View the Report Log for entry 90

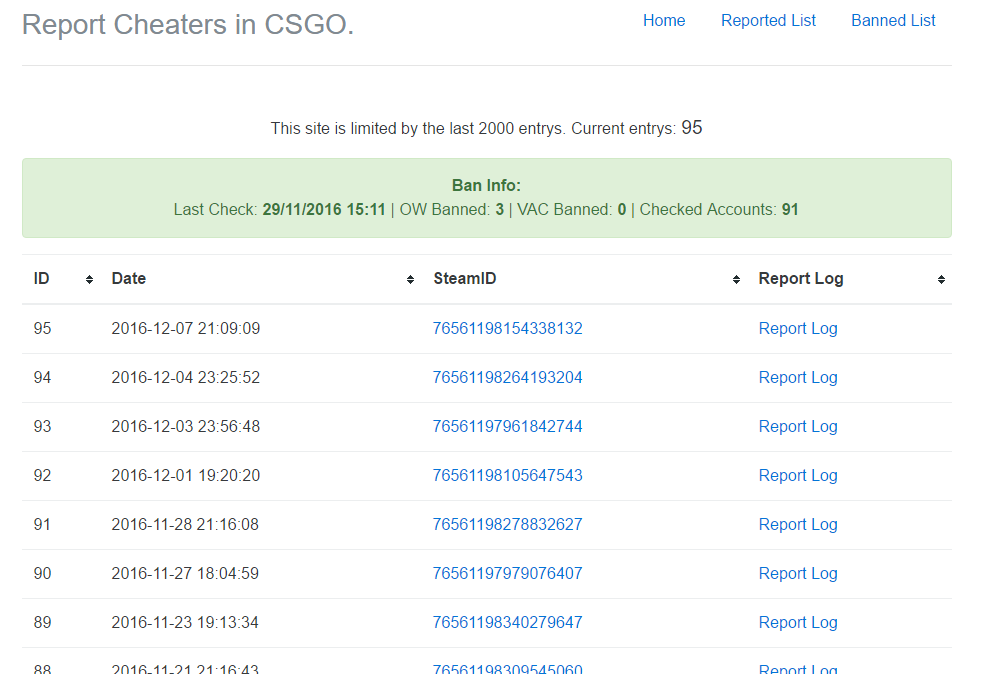798,573
